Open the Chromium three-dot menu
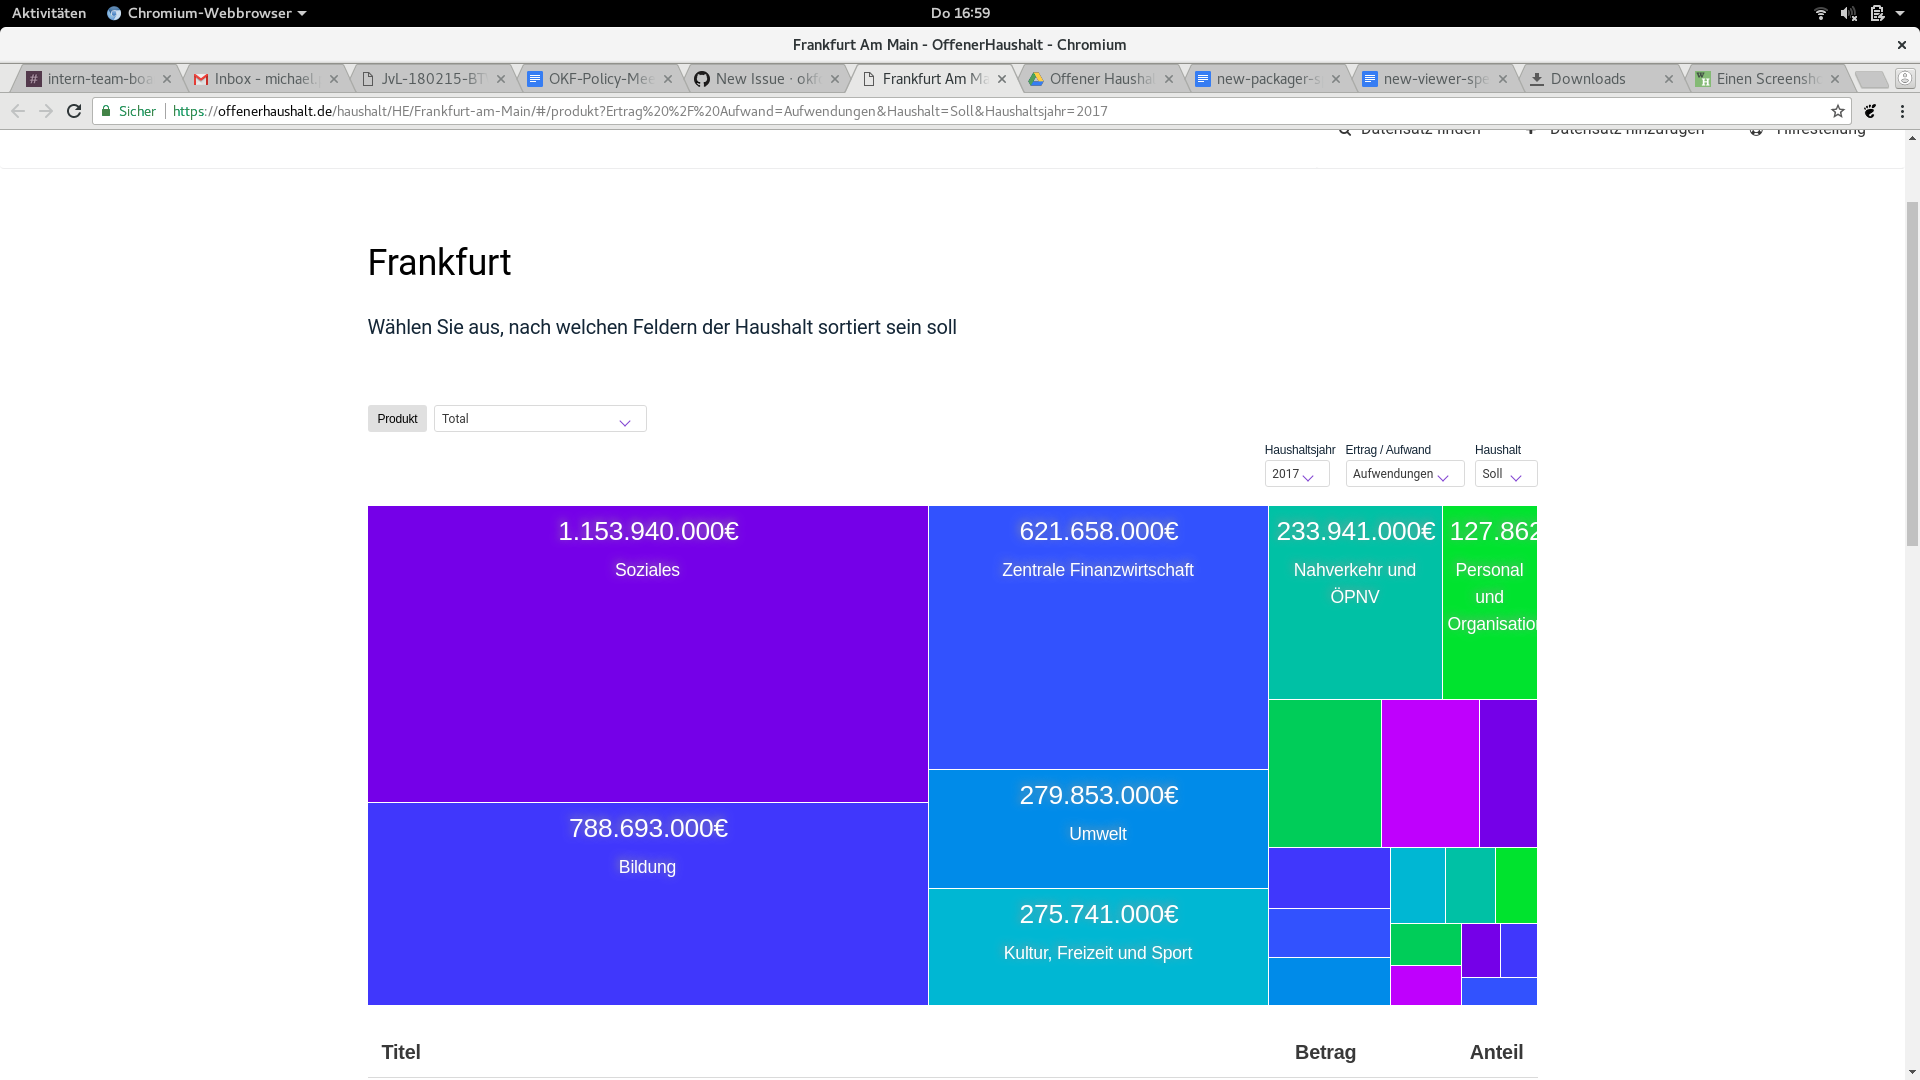 pos(1902,111)
